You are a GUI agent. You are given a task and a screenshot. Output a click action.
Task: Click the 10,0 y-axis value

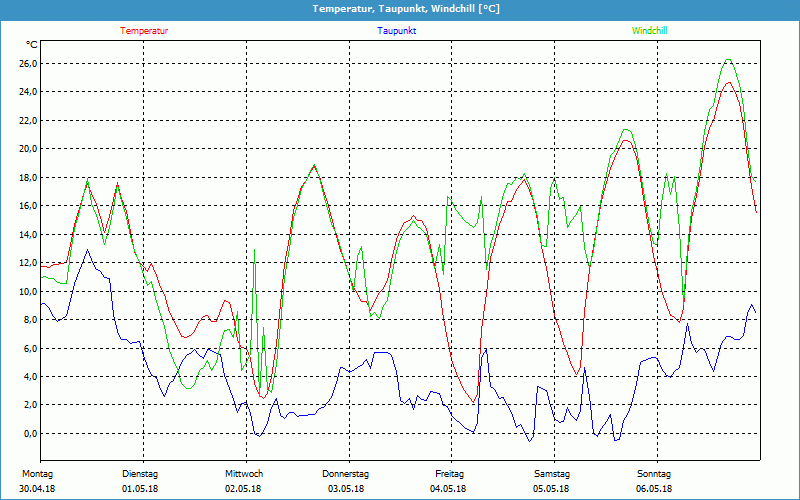pos(28,291)
